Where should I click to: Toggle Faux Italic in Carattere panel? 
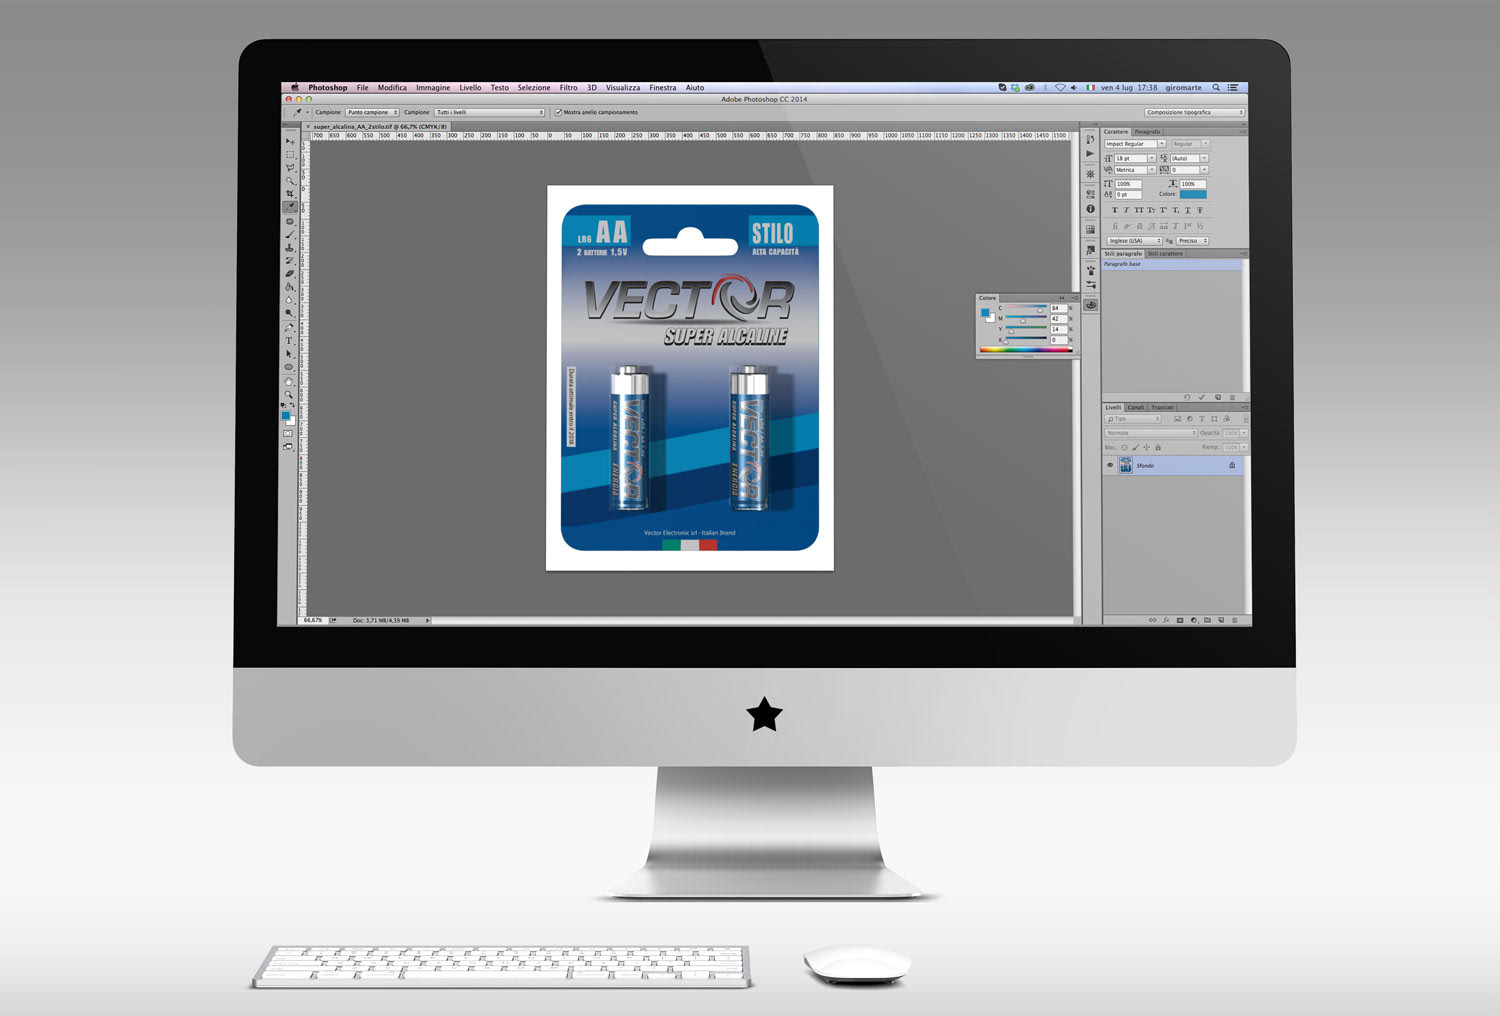[1127, 210]
